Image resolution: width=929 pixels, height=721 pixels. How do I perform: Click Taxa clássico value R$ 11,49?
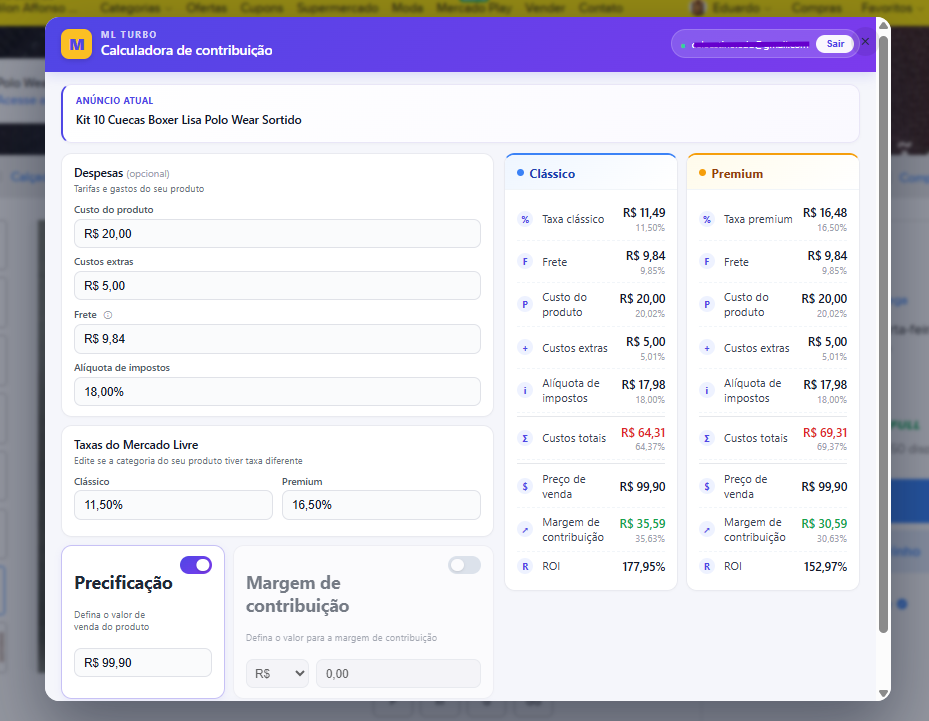(x=644, y=213)
